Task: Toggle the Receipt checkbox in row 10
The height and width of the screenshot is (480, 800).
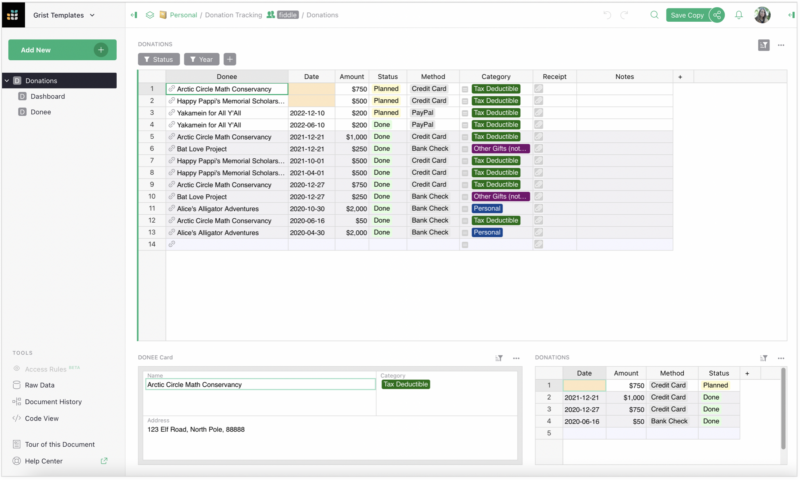Action: point(539,197)
